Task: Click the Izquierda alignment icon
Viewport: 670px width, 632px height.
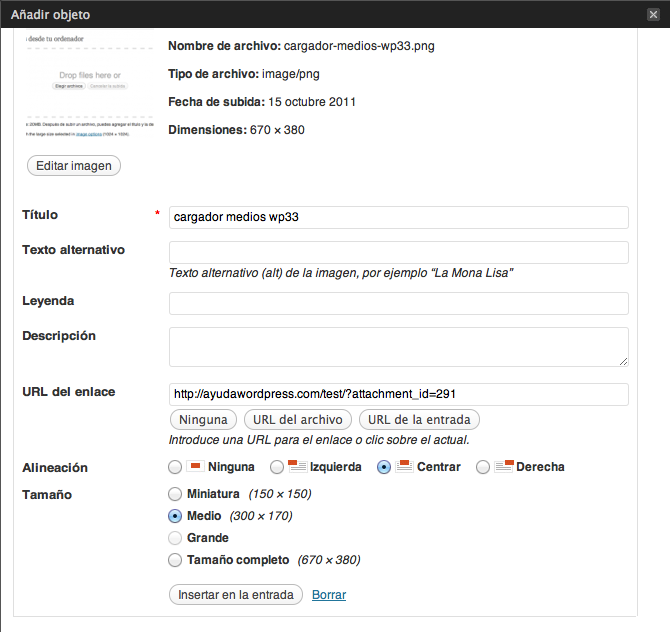Action: pyautogui.click(x=296, y=466)
